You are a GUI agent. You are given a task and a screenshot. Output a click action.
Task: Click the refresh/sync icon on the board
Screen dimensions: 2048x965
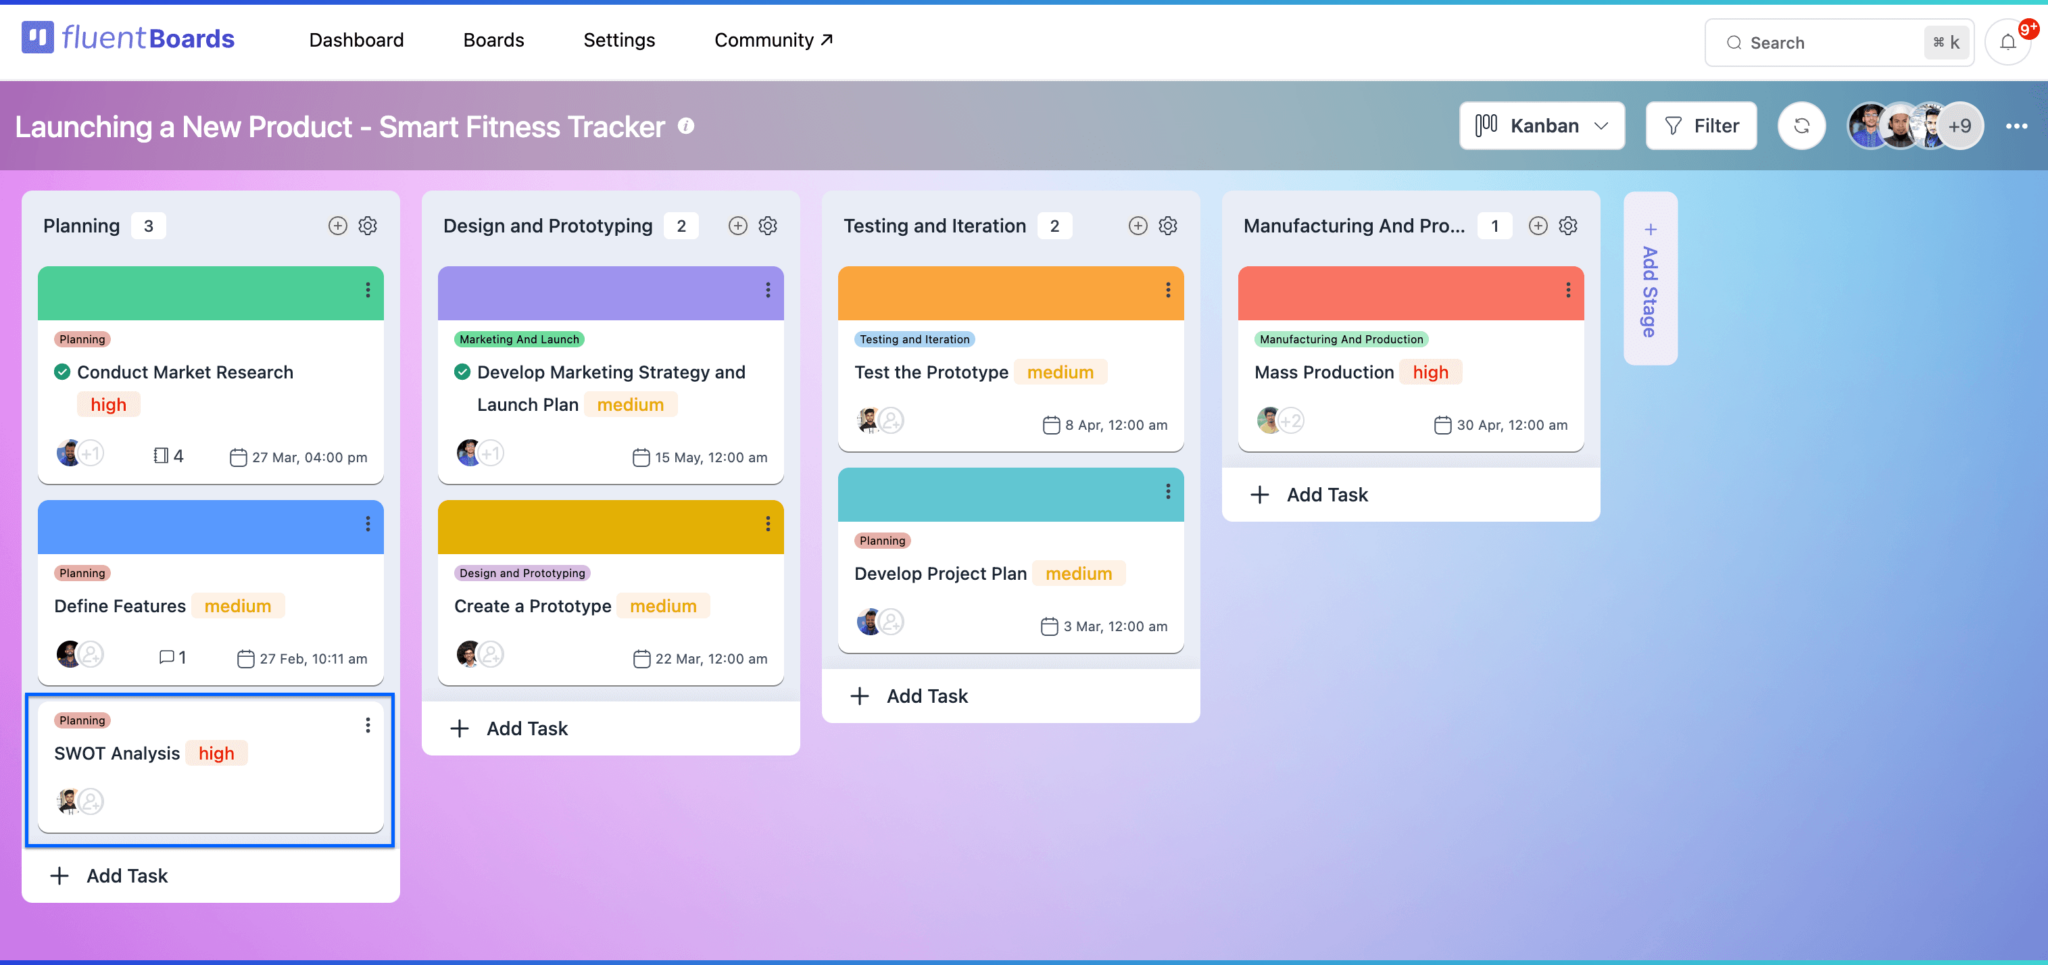(1801, 125)
